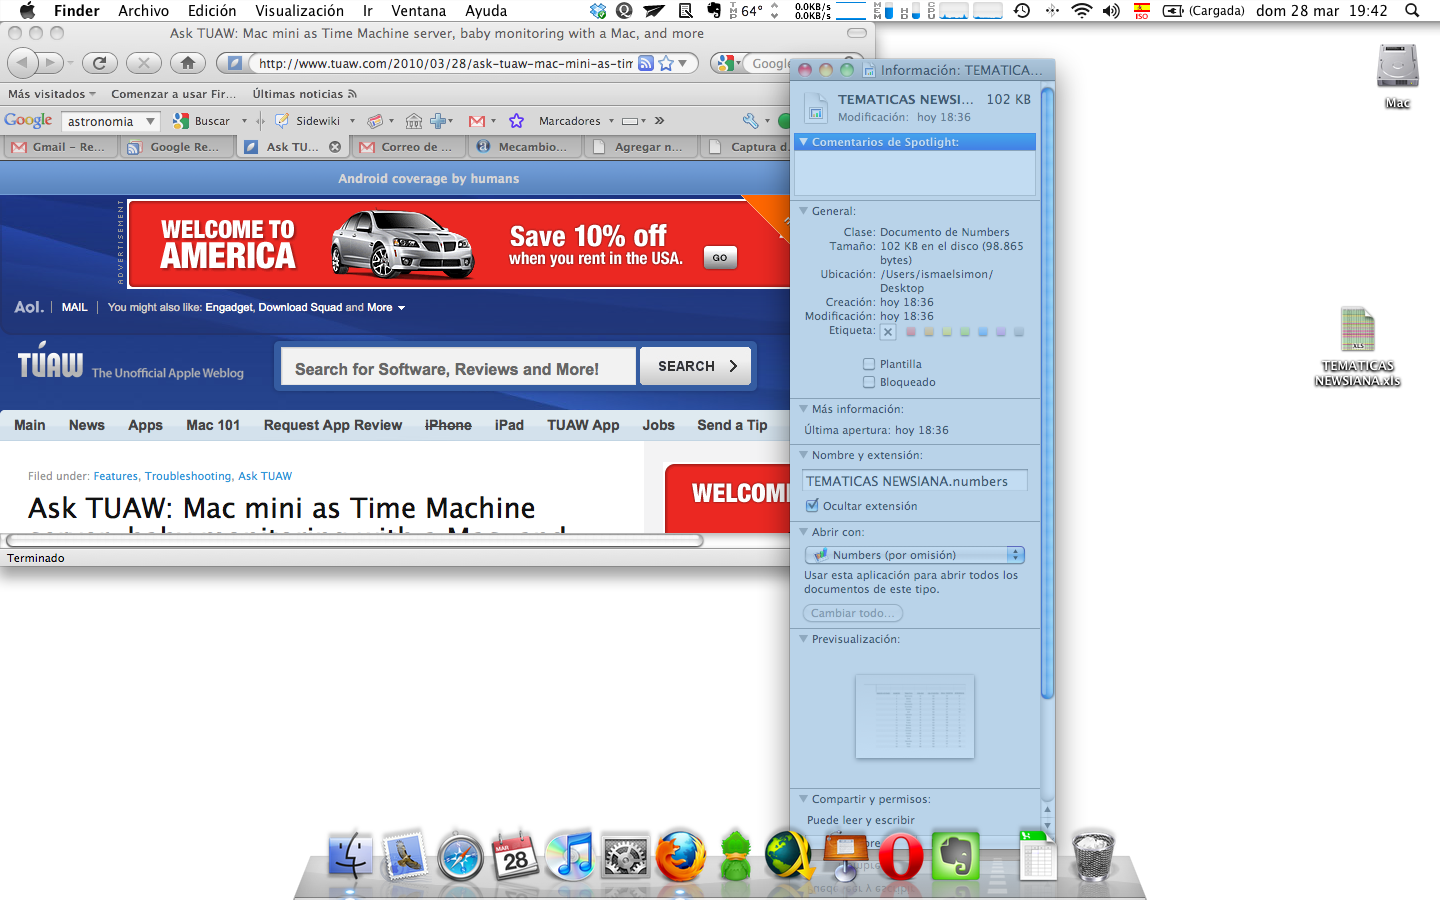Open Finder from the Dock
The image size is (1440, 900).
350,856
